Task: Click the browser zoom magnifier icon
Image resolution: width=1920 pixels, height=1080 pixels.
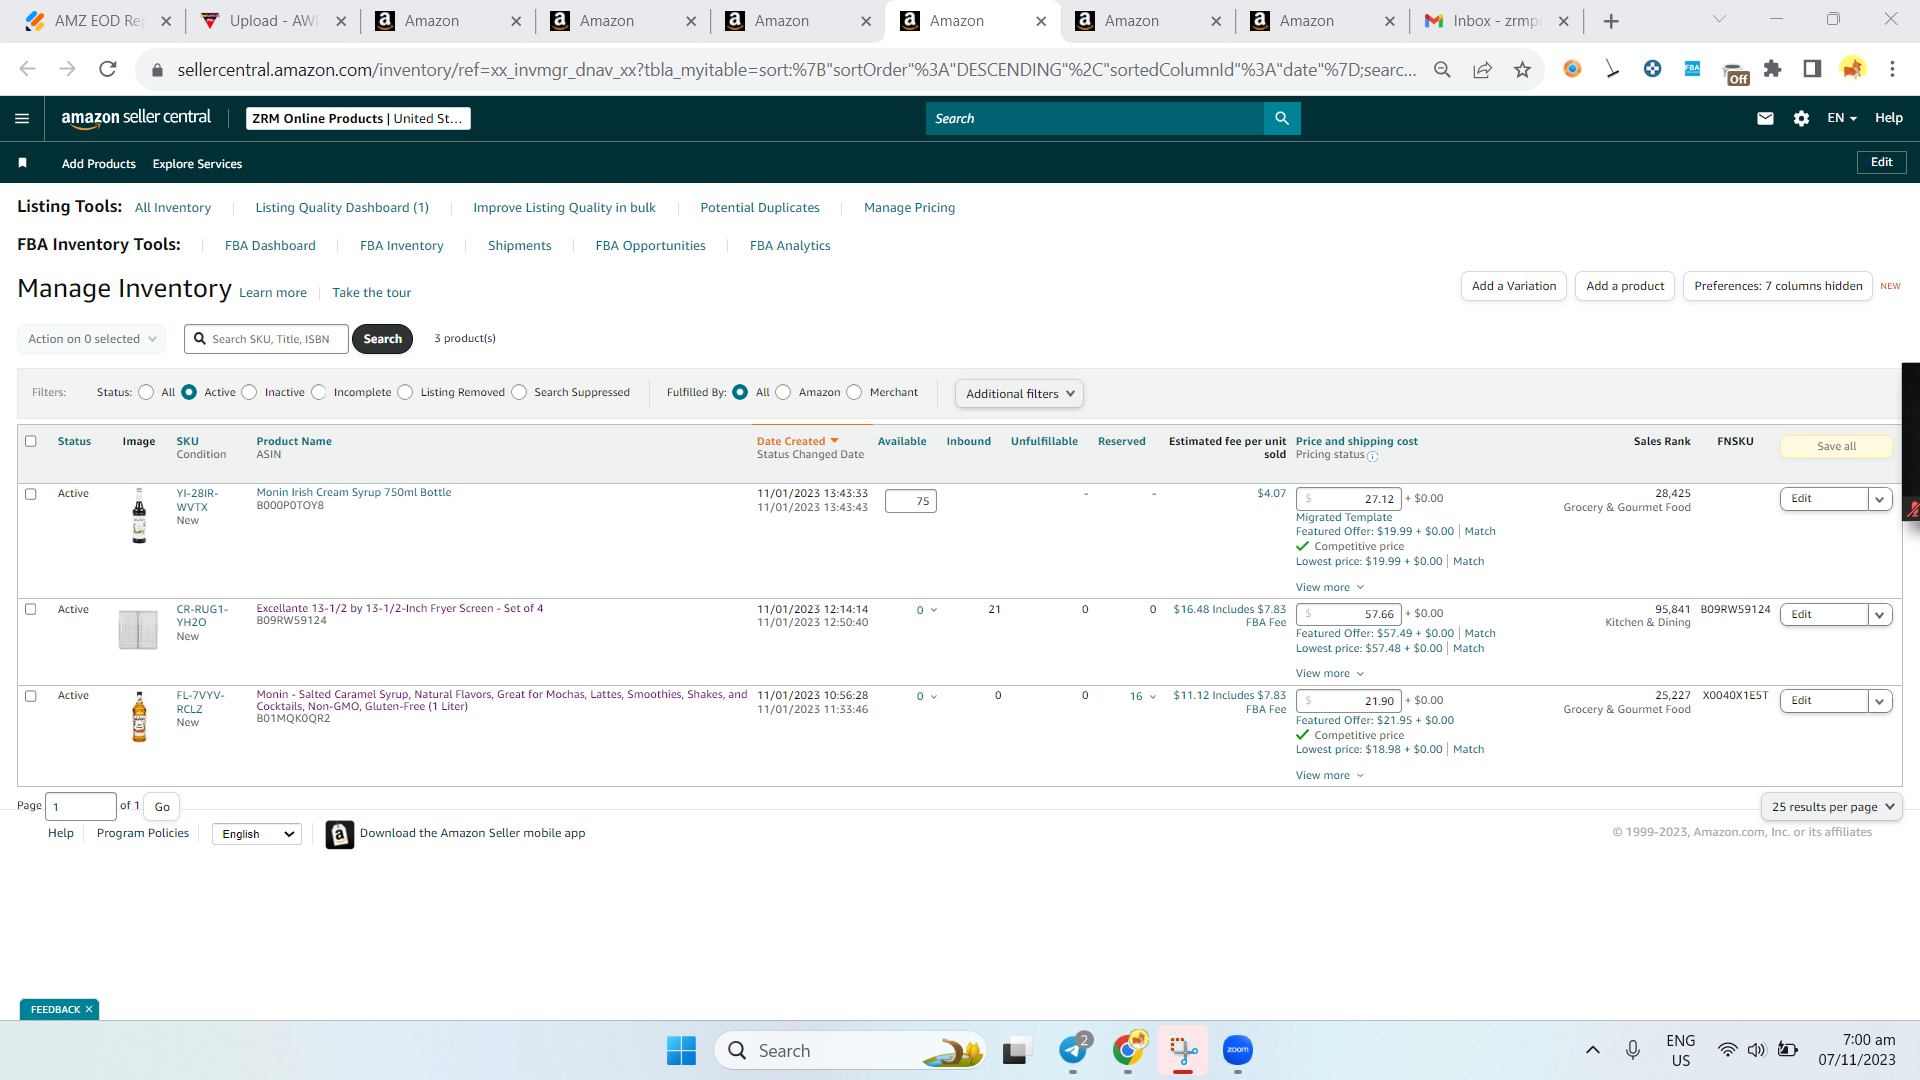Action: (1442, 69)
